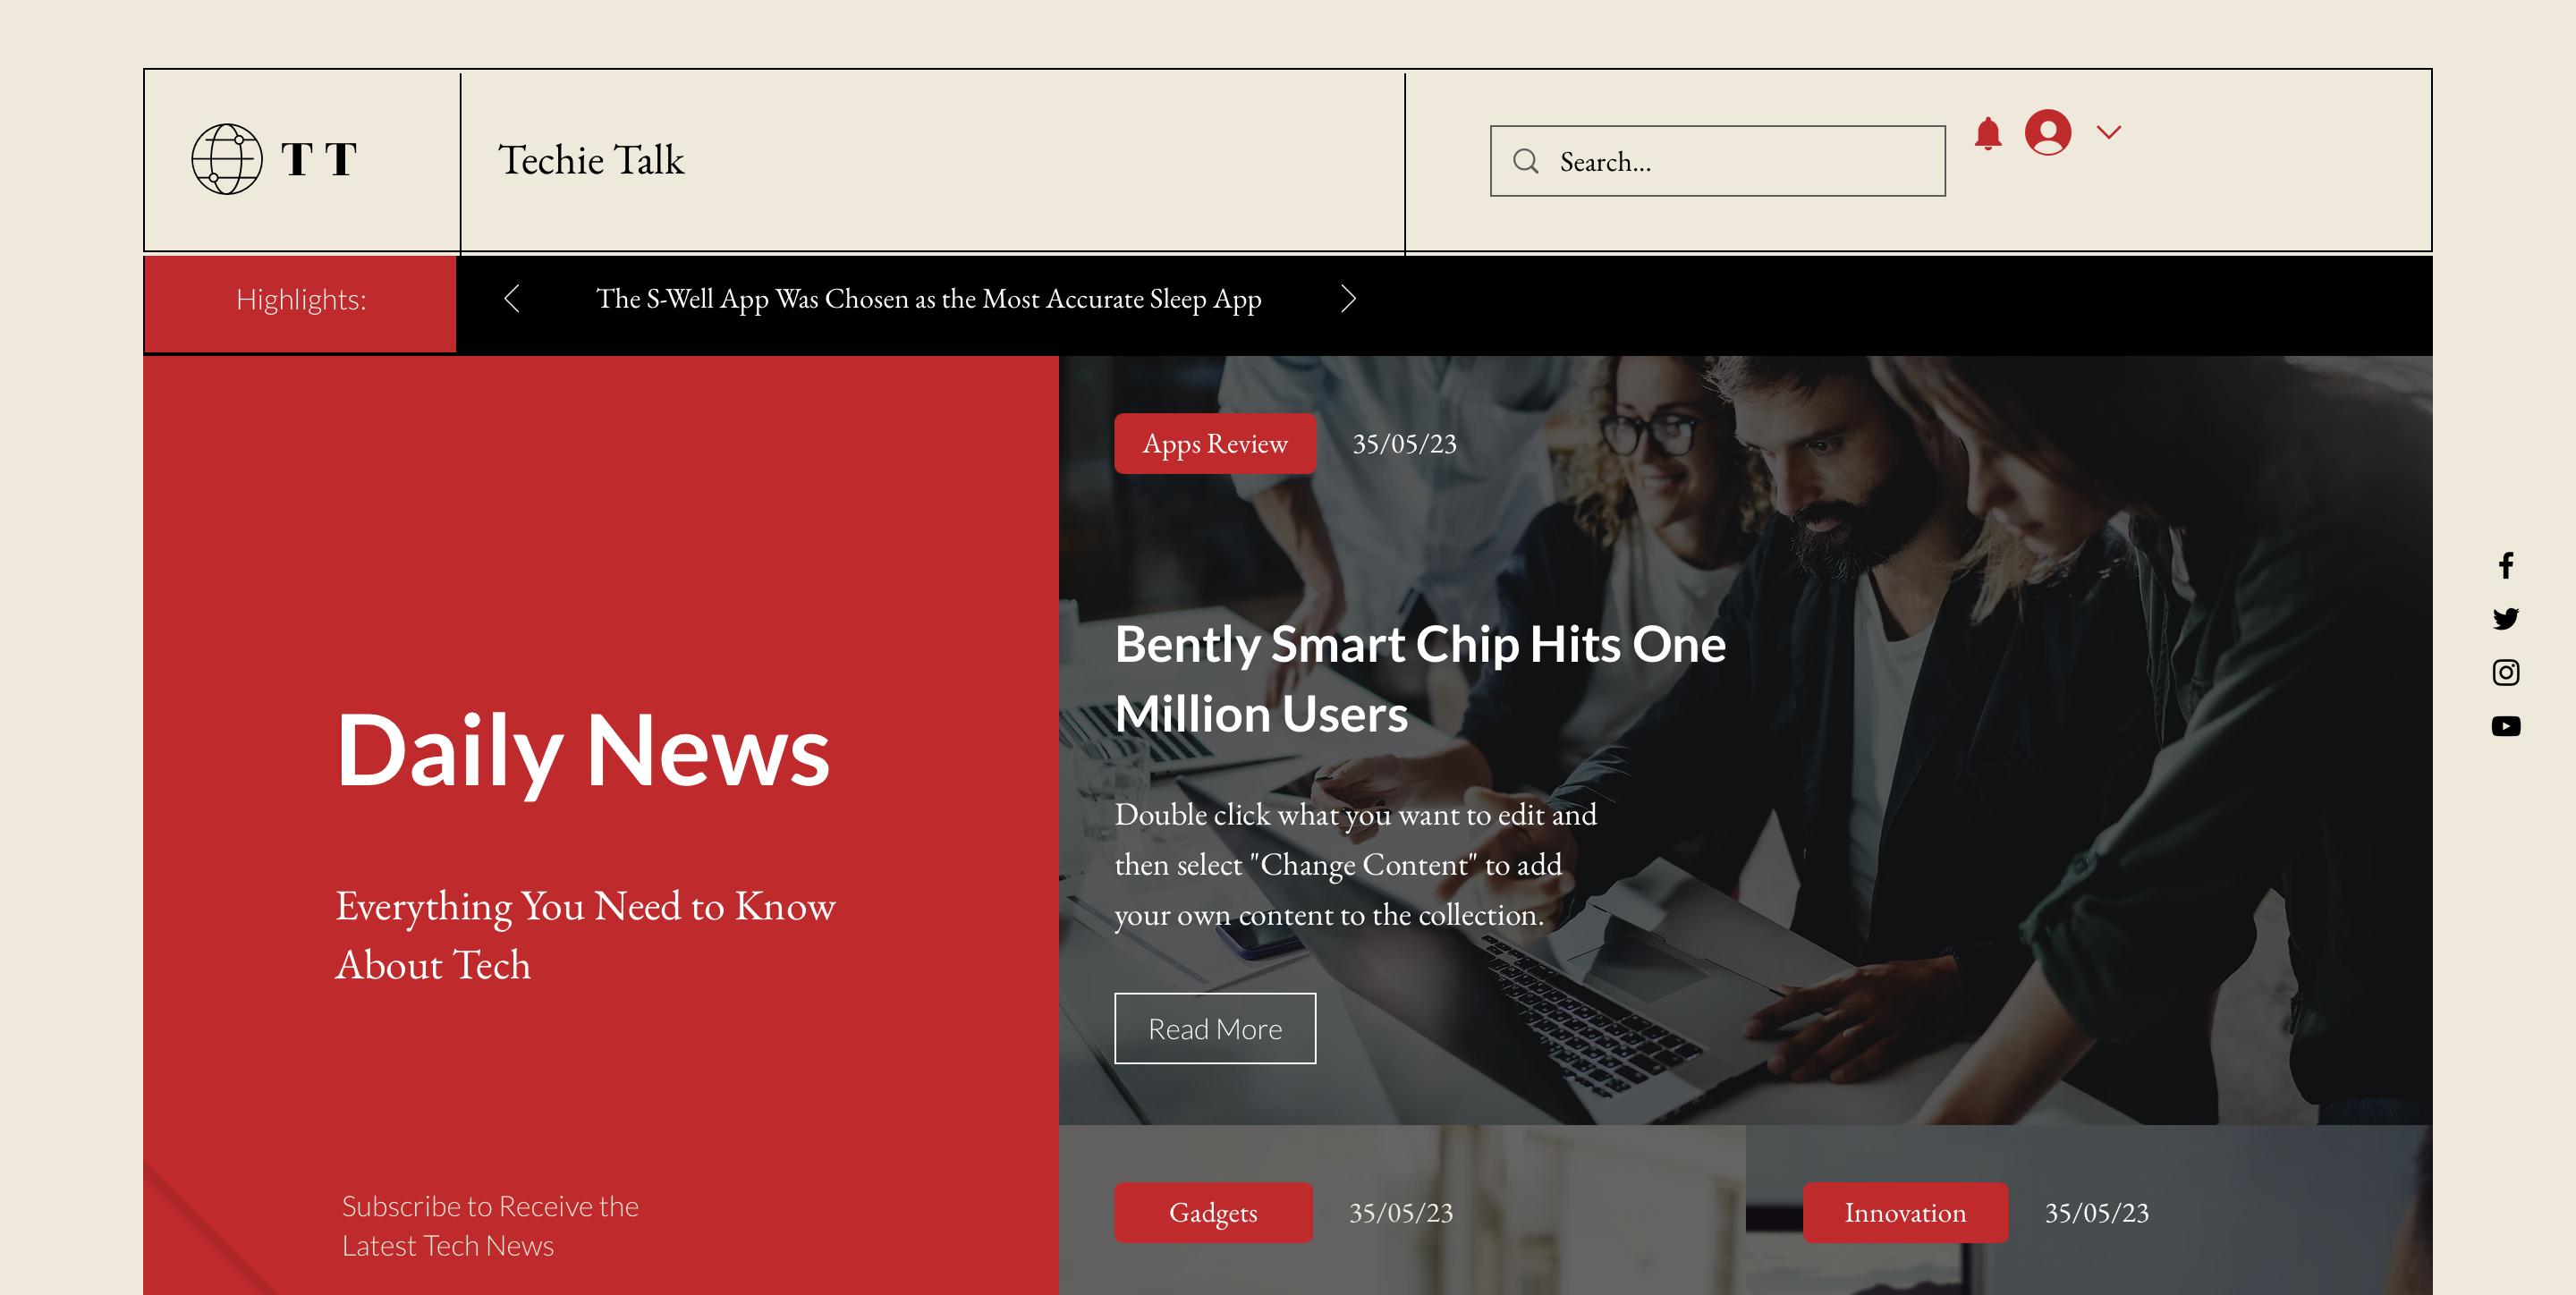Screen dimensions: 2576x1295
Task: Click the notification bell icon
Action: (x=1988, y=134)
